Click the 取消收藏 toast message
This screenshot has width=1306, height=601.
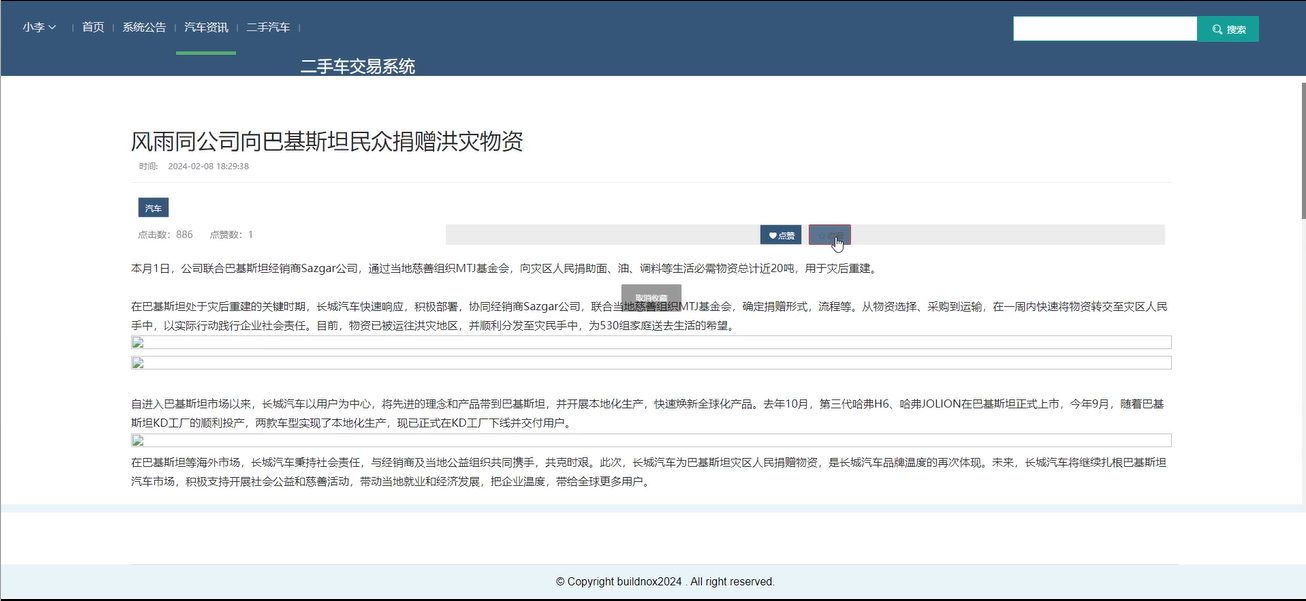[x=651, y=298]
